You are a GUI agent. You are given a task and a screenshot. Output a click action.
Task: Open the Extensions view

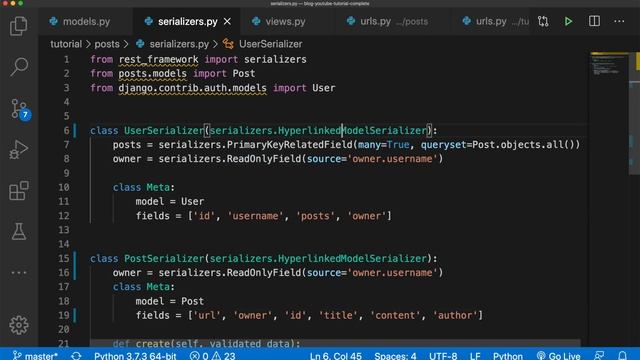tap(19, 191)
